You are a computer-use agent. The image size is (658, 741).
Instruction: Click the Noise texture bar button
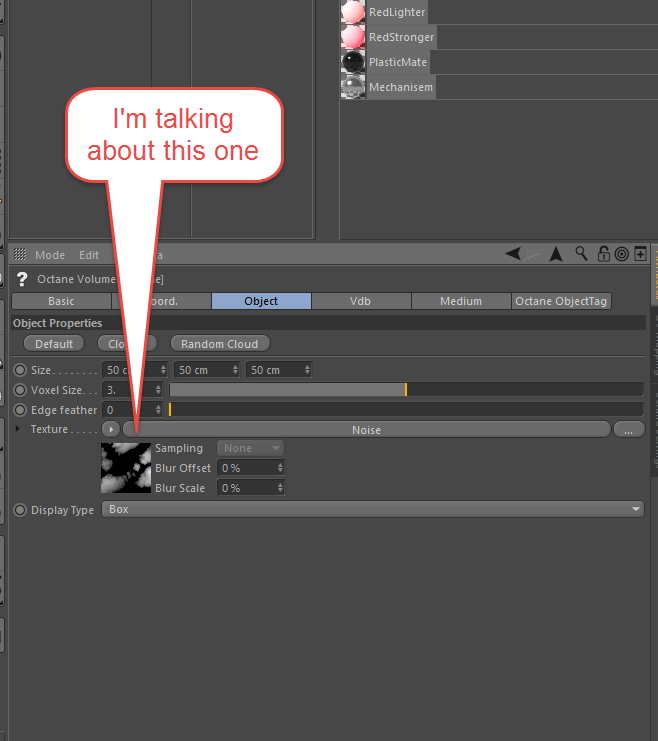[366, 430]
